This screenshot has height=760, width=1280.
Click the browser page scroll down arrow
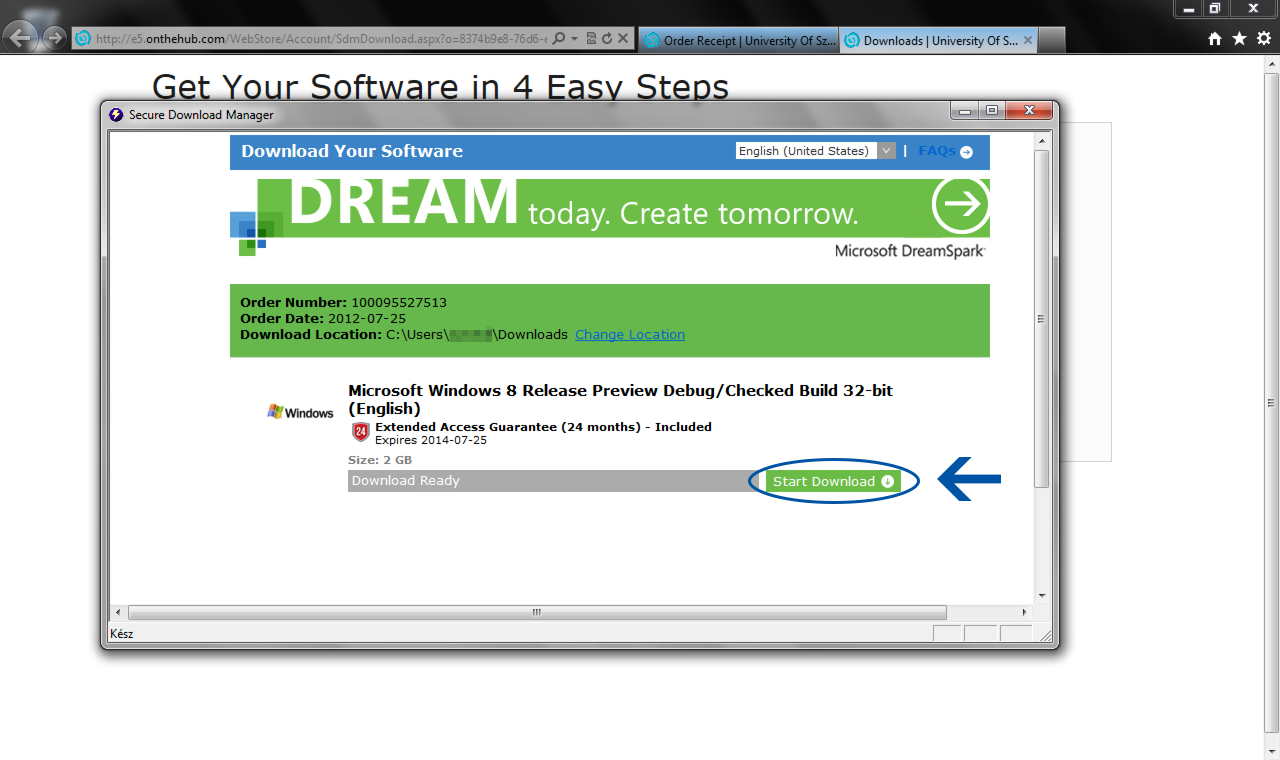1271,751
